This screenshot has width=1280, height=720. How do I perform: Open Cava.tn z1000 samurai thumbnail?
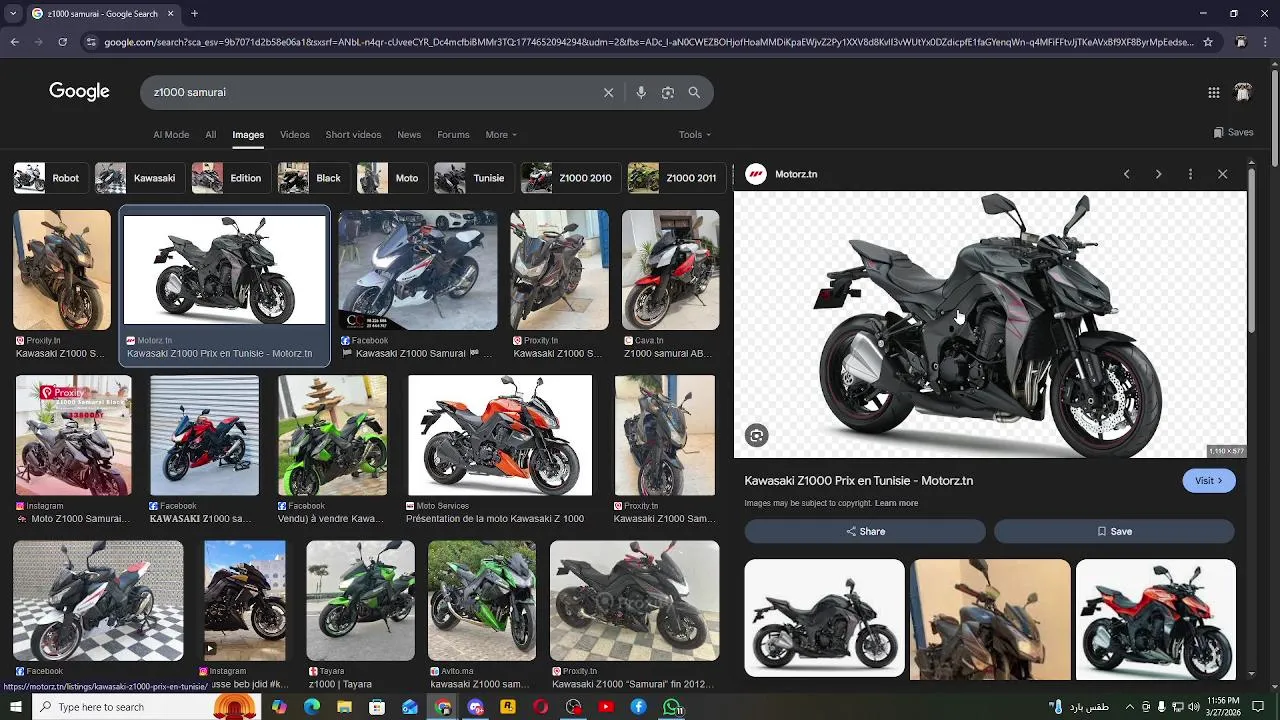[670, 270]
